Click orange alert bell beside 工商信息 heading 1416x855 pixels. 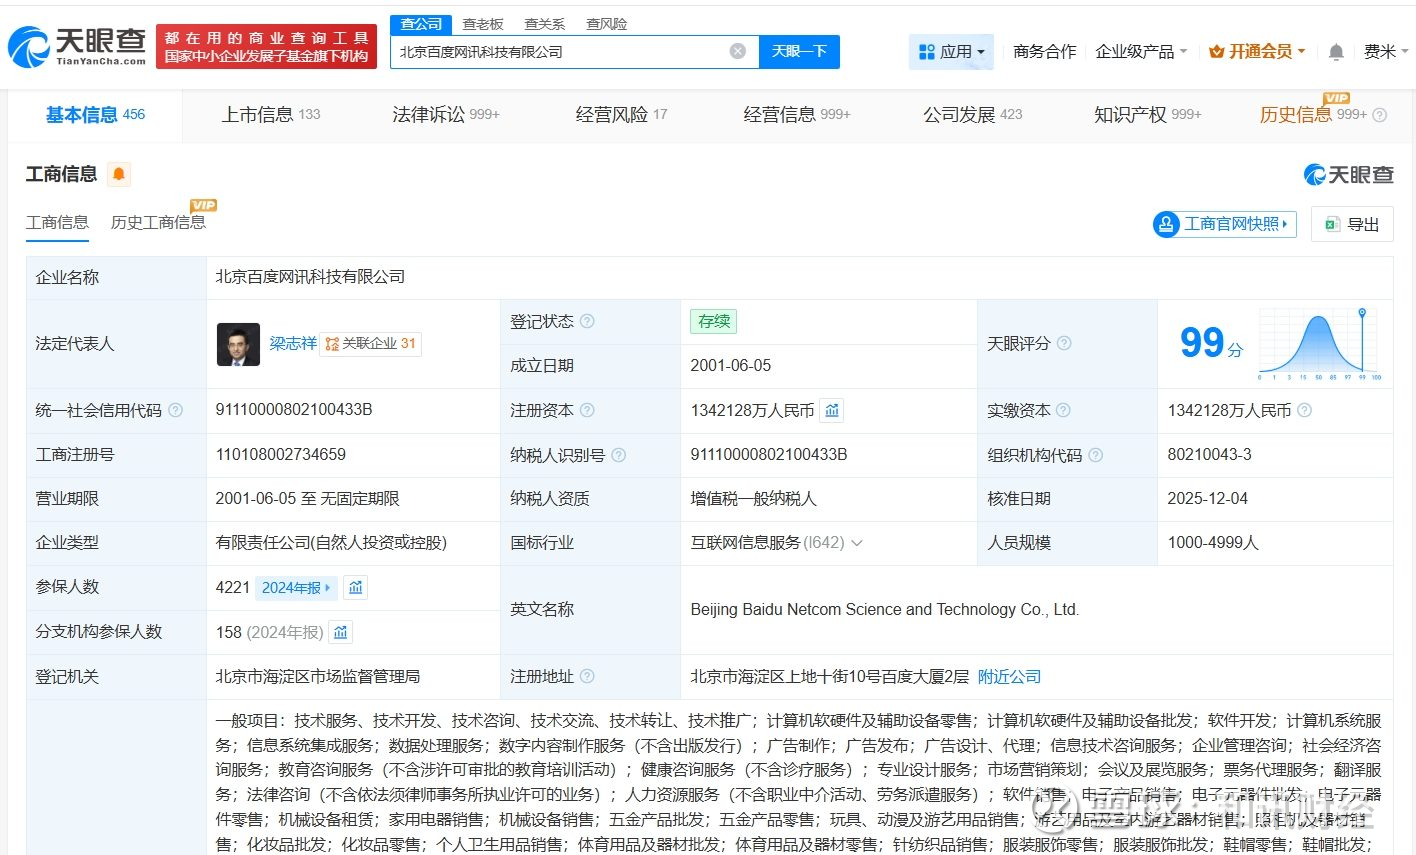119,175
